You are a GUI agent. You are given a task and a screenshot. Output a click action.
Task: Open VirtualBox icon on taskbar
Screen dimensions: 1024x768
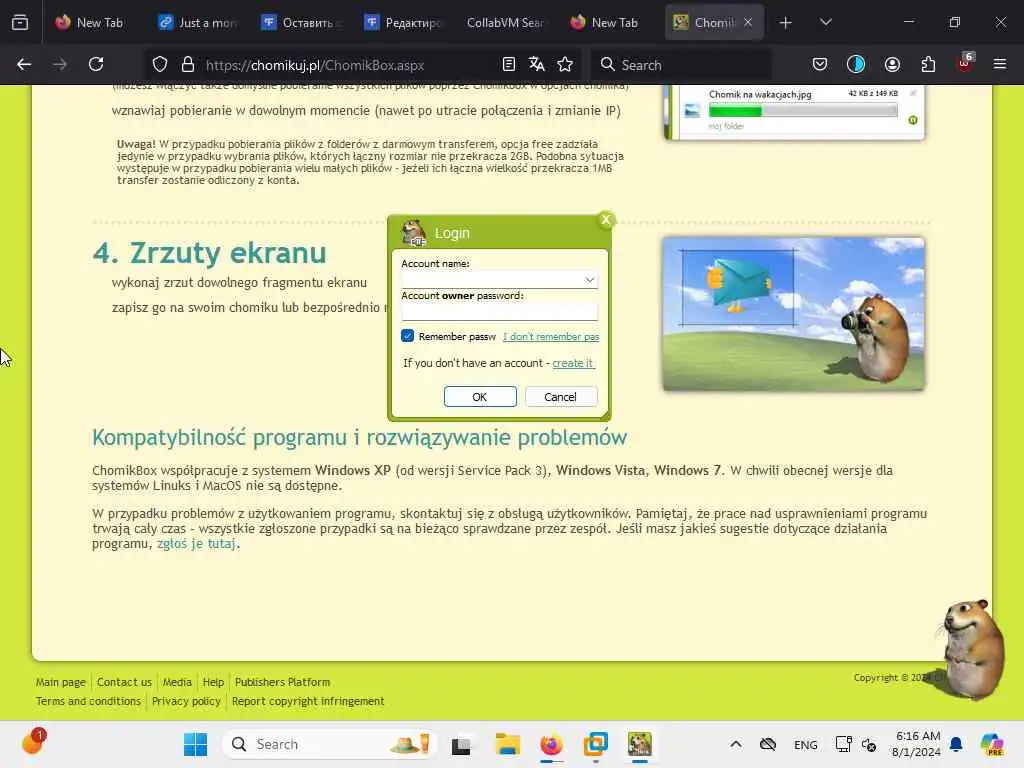(x=596, y=744)
